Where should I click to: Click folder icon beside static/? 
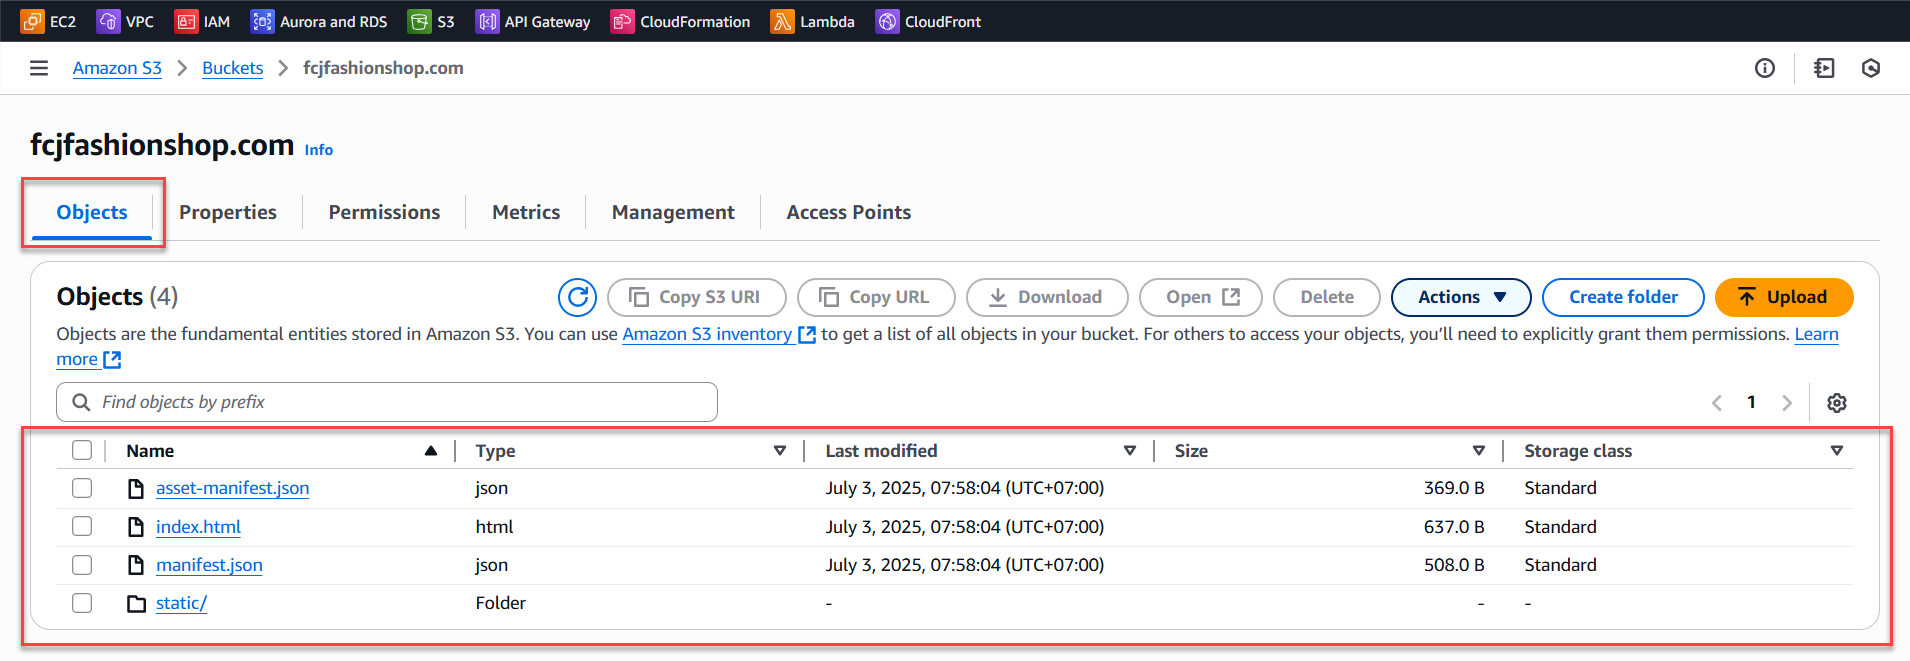tap(137, 603)
